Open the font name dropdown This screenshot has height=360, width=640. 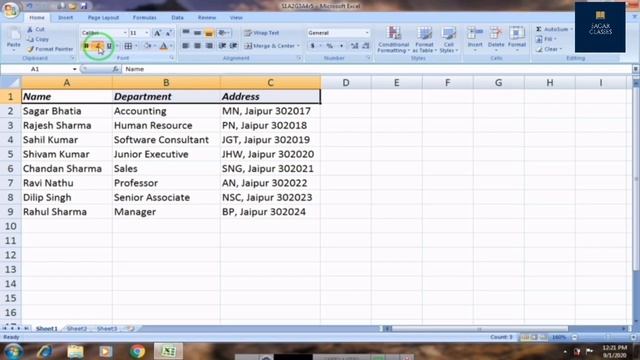point(125,33)
